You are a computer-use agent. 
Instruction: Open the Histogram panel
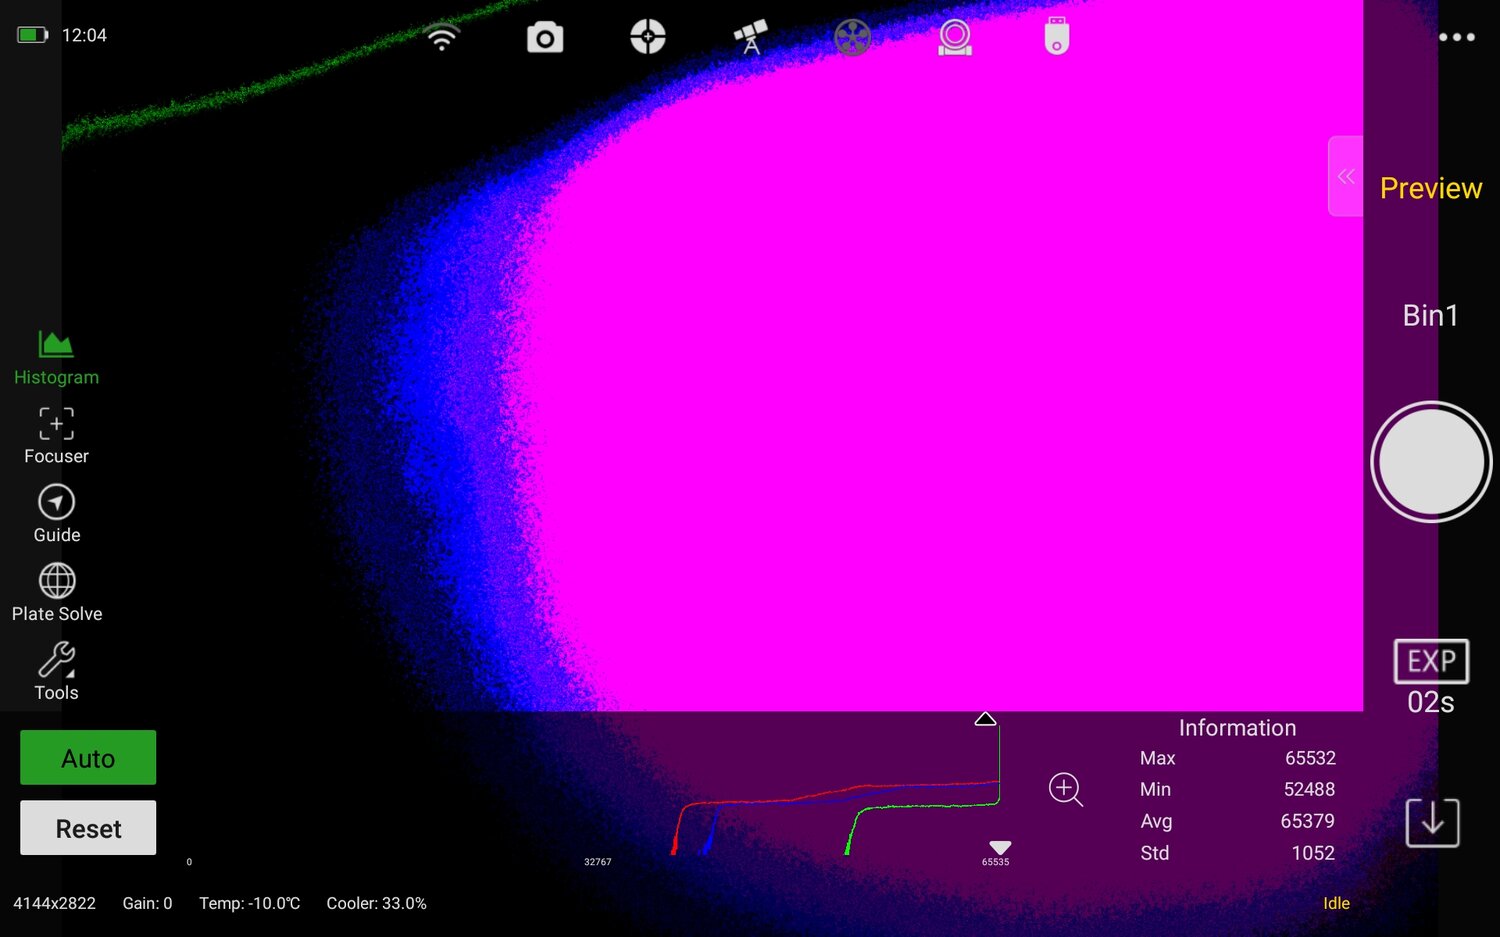pyautogui.click(x=56, y=356)
